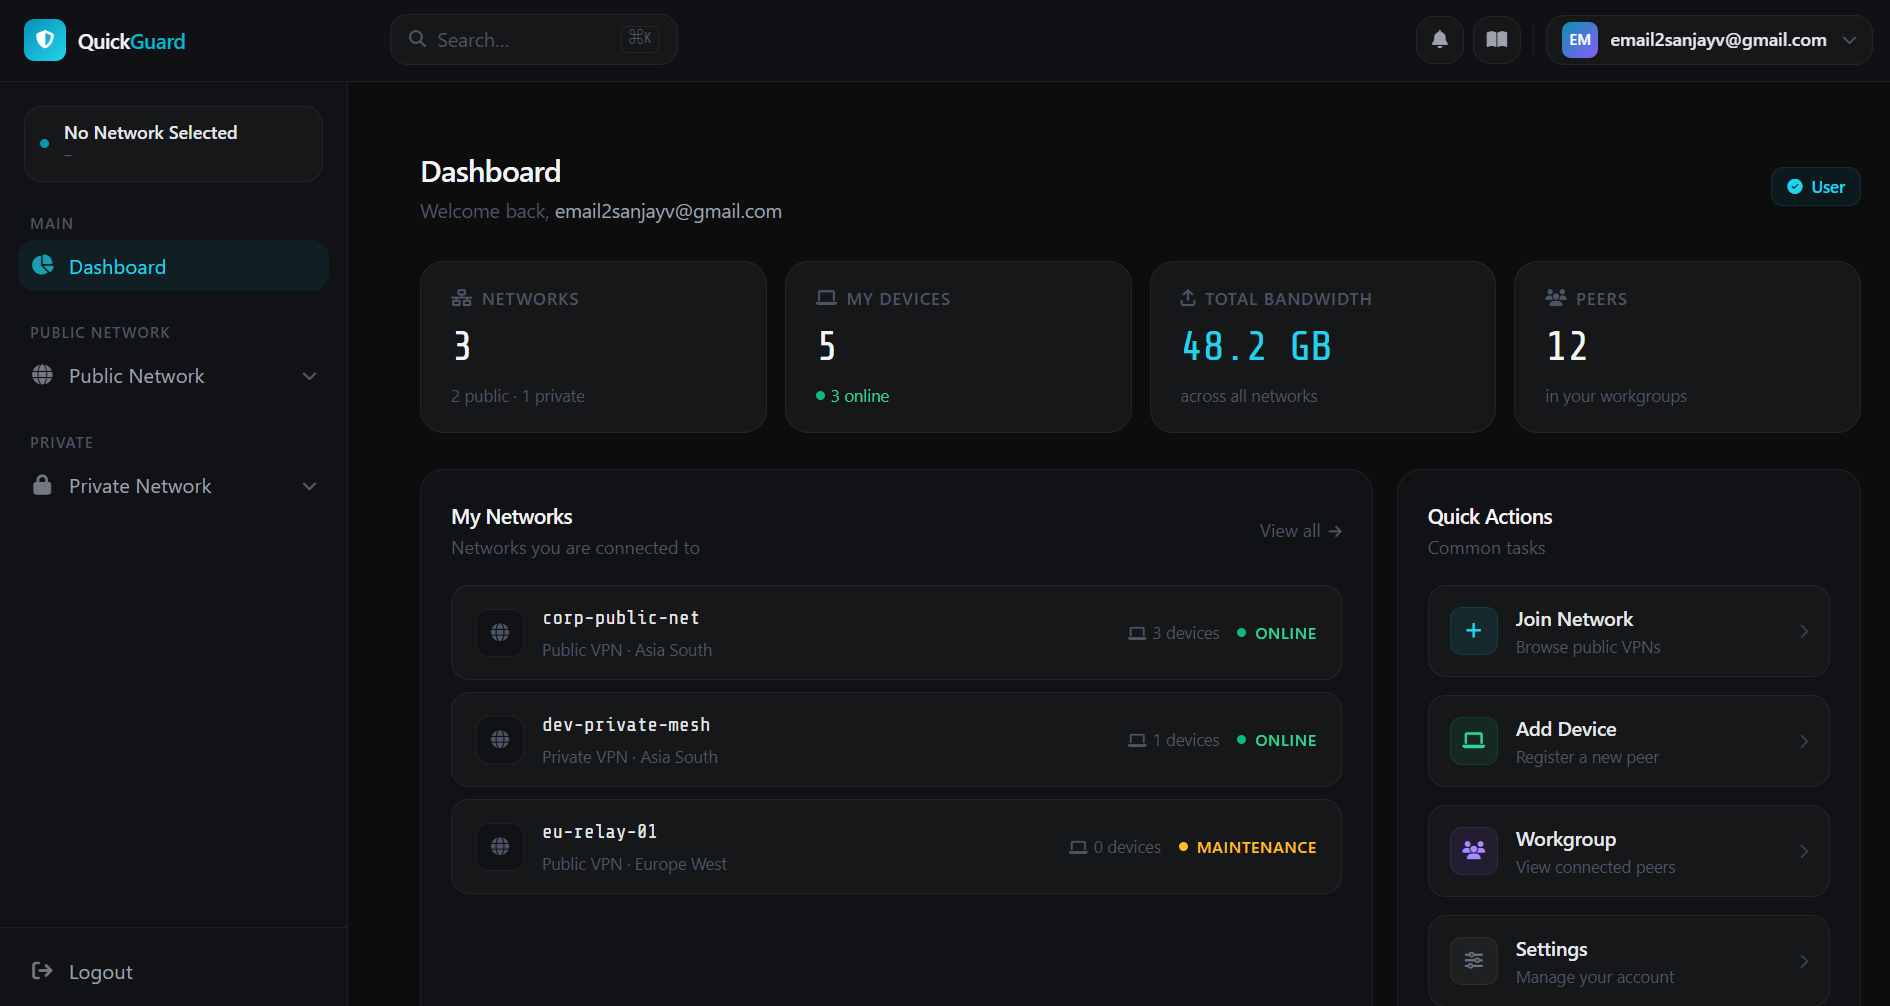Click the device icon beside '3 devices'
Viewport: 1890px width, 1006px height.
point(1137,633)
